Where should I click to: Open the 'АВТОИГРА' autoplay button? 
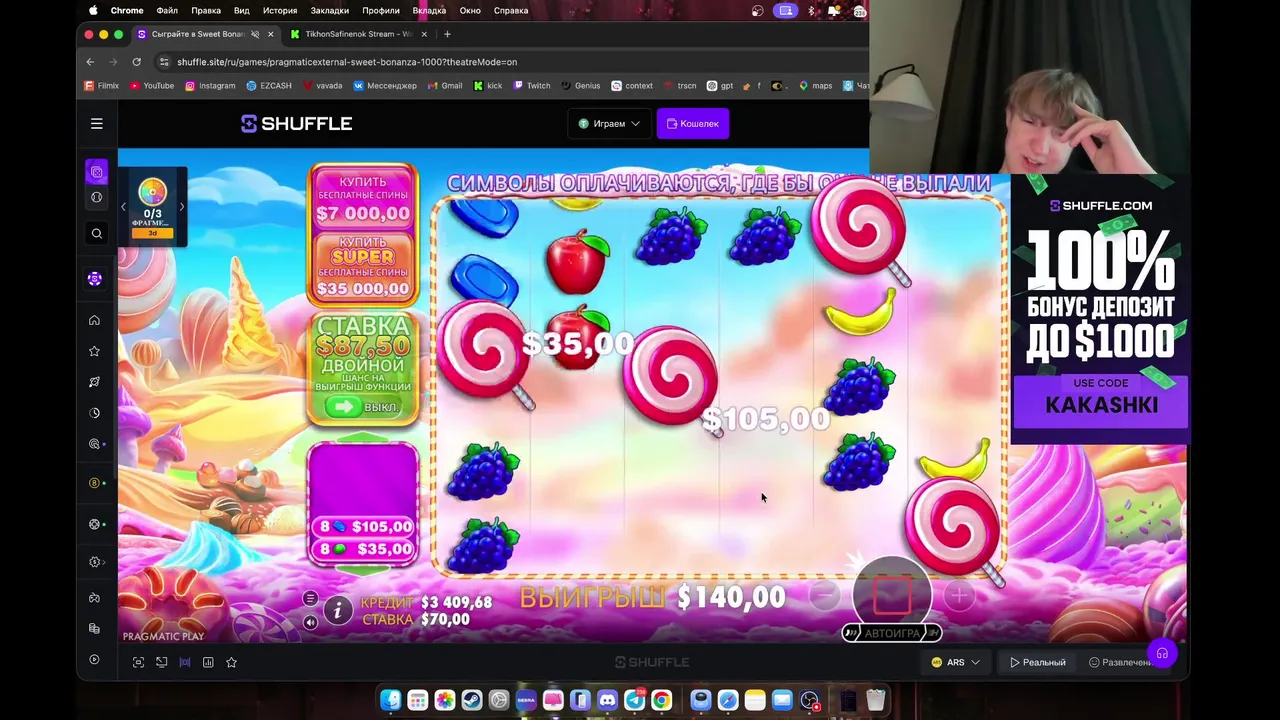point(891,633)
